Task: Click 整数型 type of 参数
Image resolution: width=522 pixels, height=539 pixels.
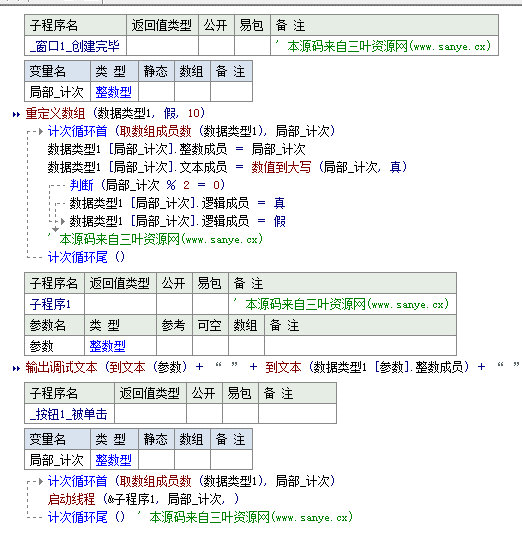Action: click(x=108, y=346)
